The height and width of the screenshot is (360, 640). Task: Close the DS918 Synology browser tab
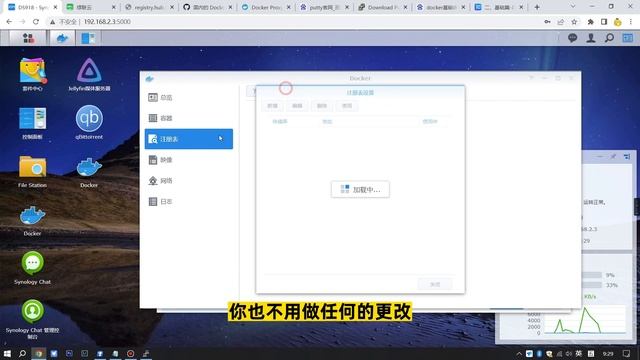(56, 7)
